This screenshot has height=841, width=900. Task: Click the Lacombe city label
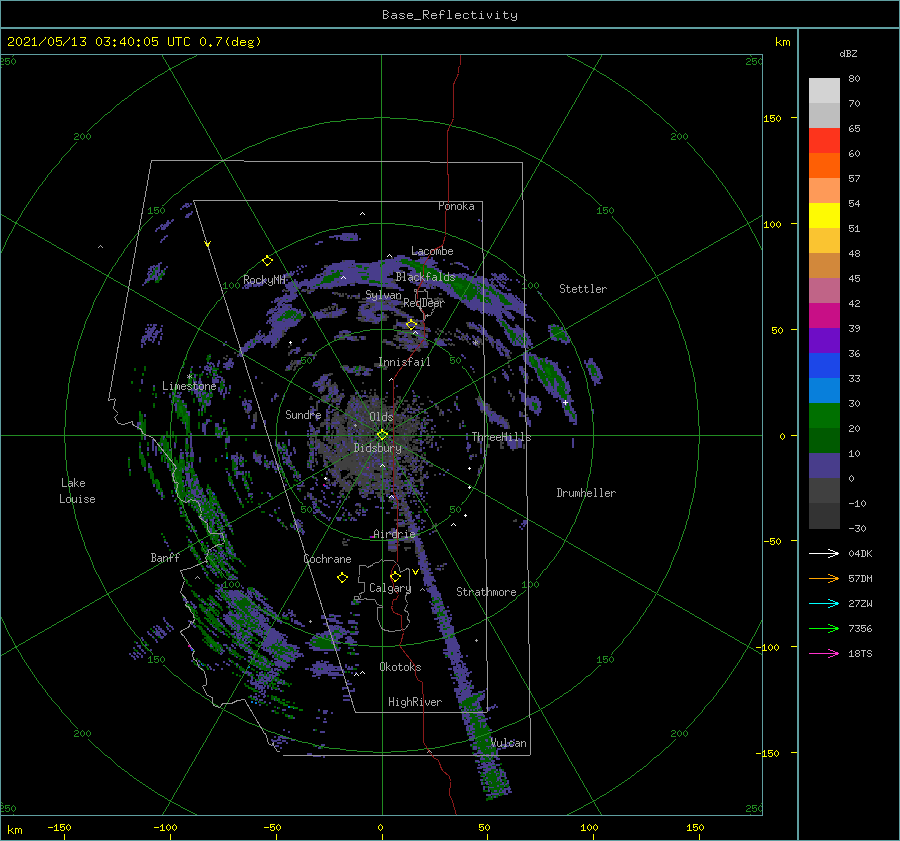(432, 251)
